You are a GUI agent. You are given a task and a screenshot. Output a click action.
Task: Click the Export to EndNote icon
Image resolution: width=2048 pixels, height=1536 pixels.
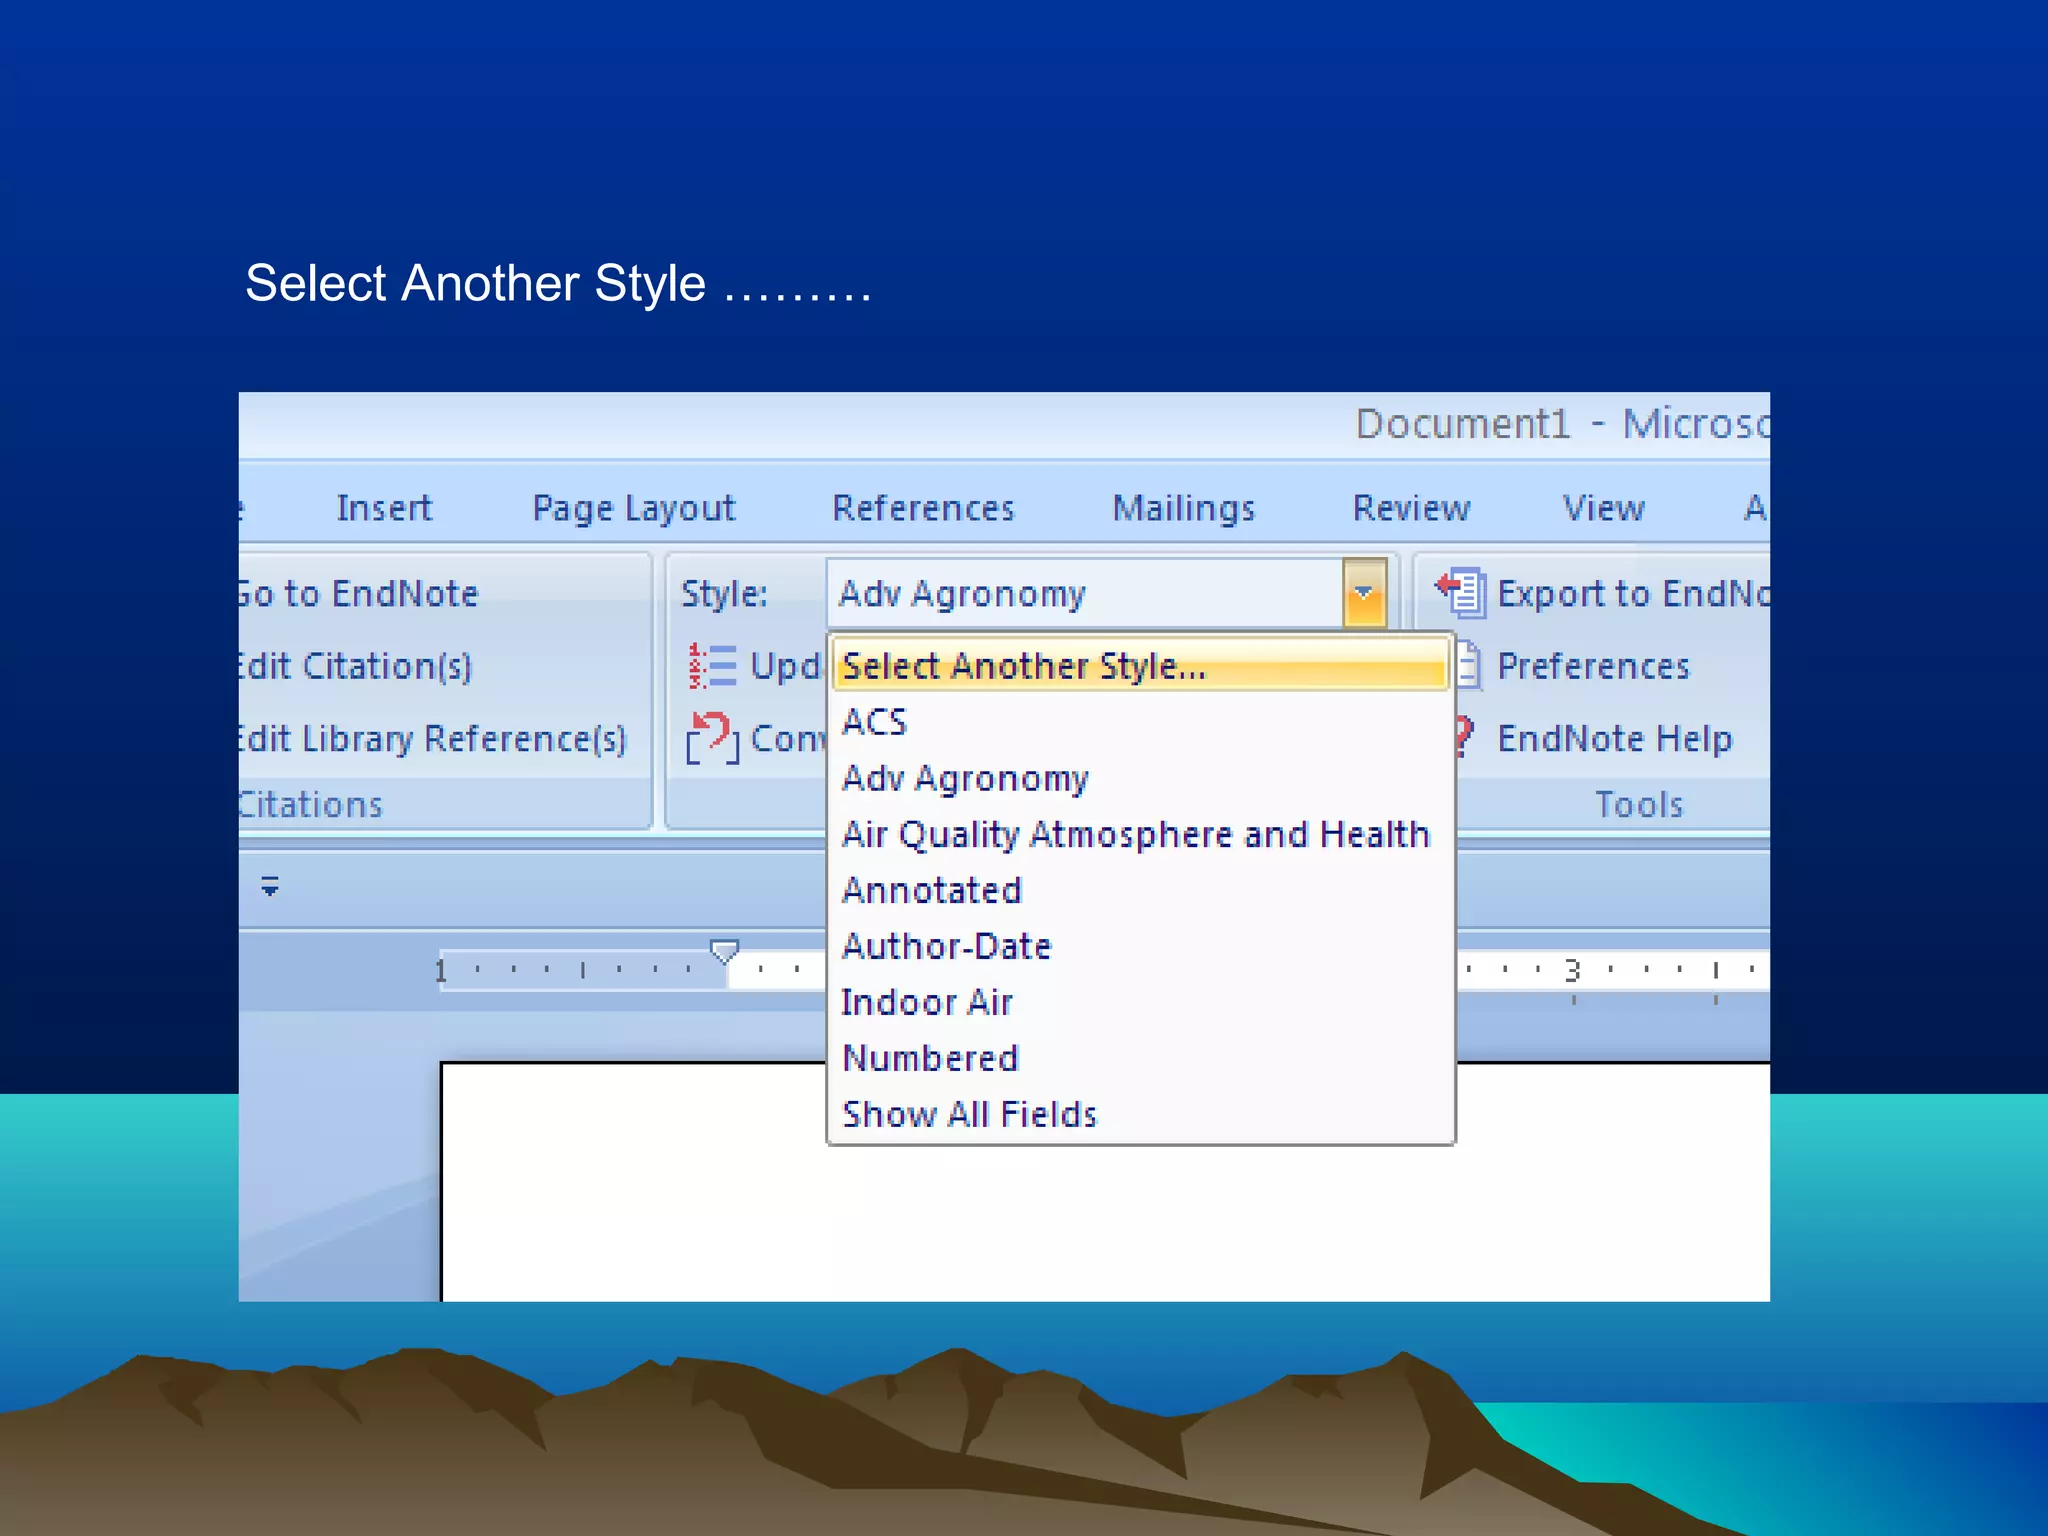(1461, 593)
